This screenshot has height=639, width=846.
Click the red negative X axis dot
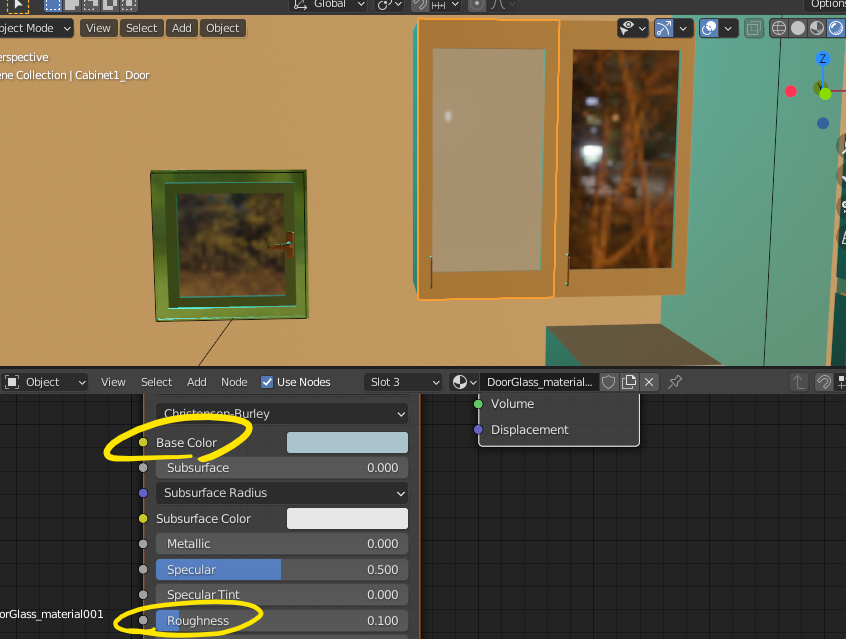[790, 91]
